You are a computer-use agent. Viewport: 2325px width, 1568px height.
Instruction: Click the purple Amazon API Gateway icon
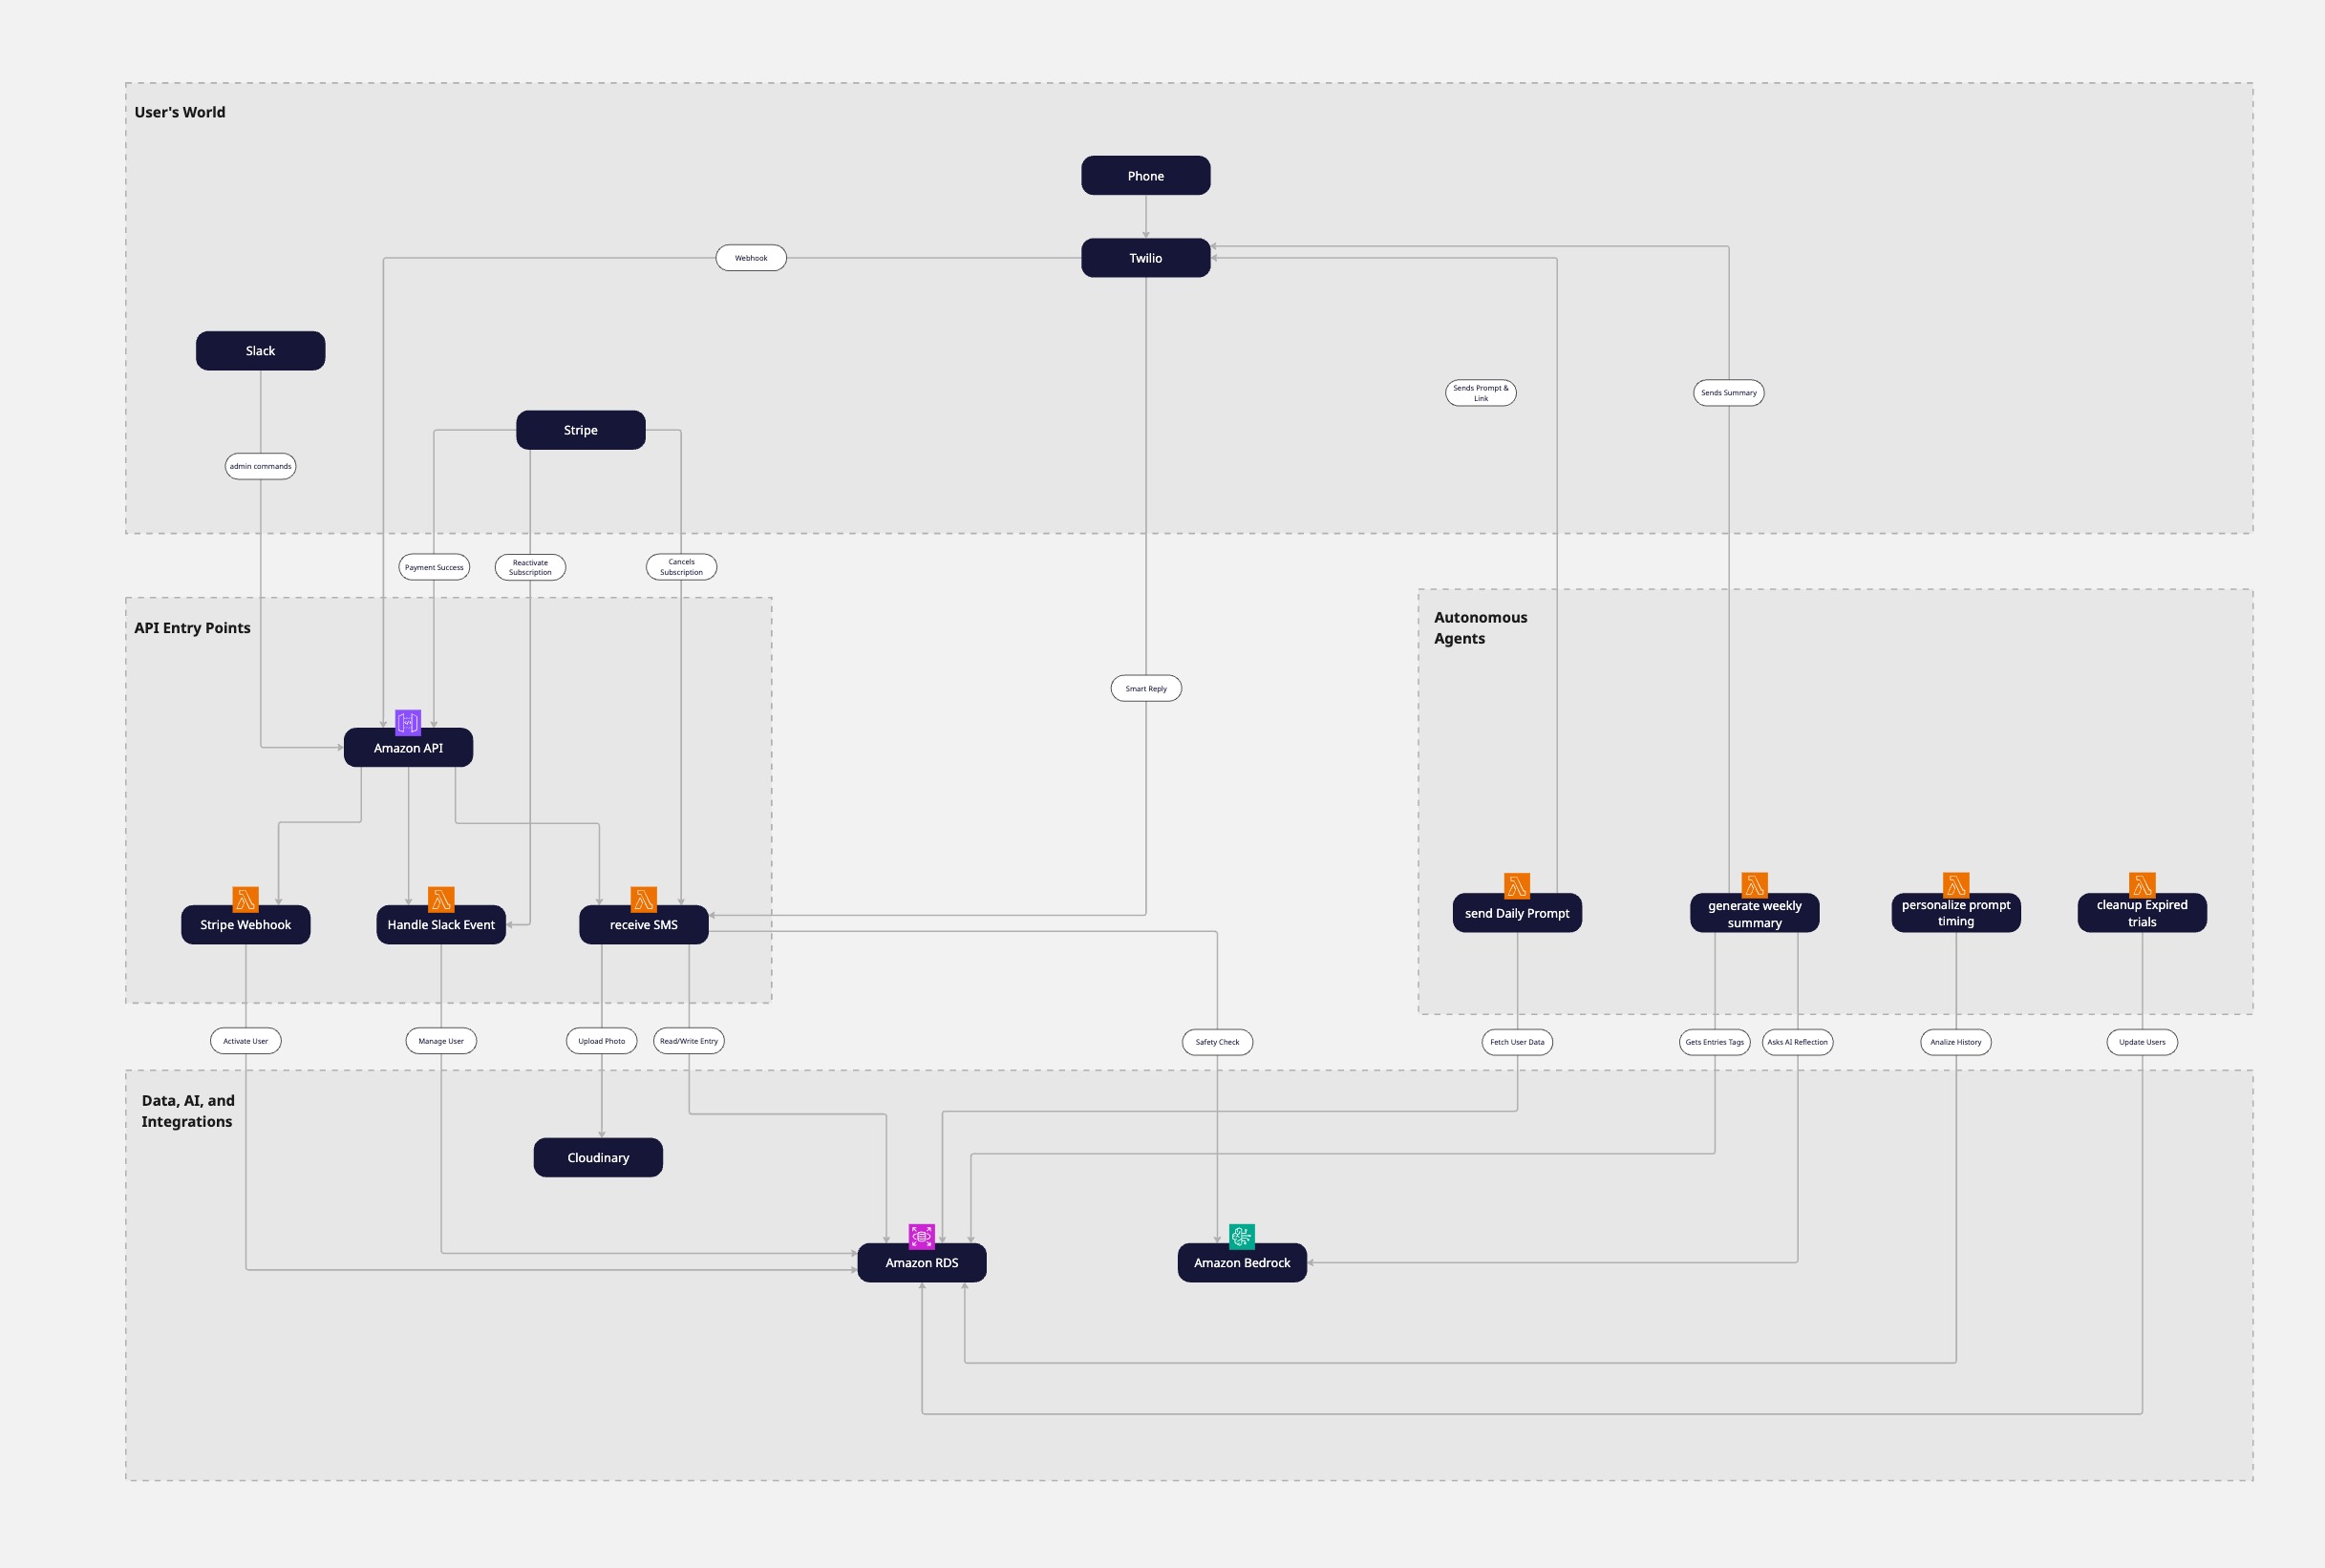tap(408, 722)
